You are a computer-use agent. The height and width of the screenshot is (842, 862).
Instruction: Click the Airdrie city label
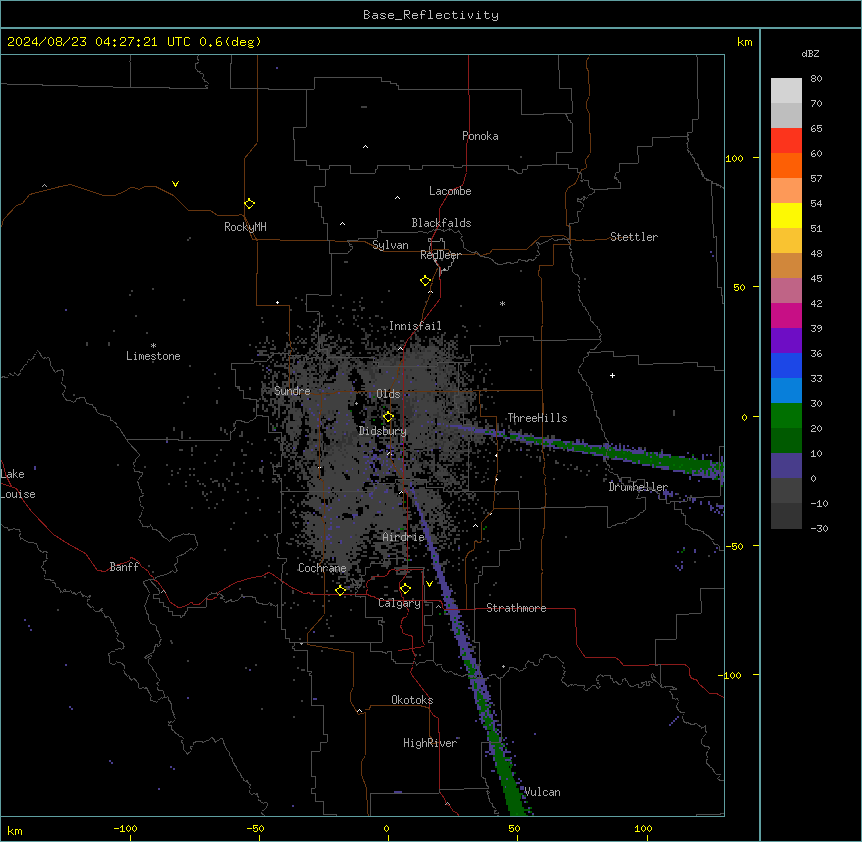pyautogui.click(x=403, y=537)
